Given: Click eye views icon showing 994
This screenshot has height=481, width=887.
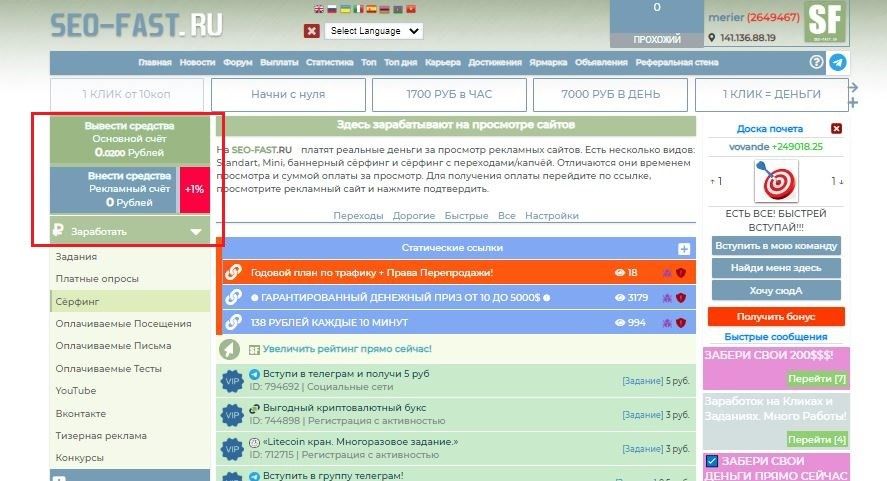Looking at the screenshot, I should [619, 323].
